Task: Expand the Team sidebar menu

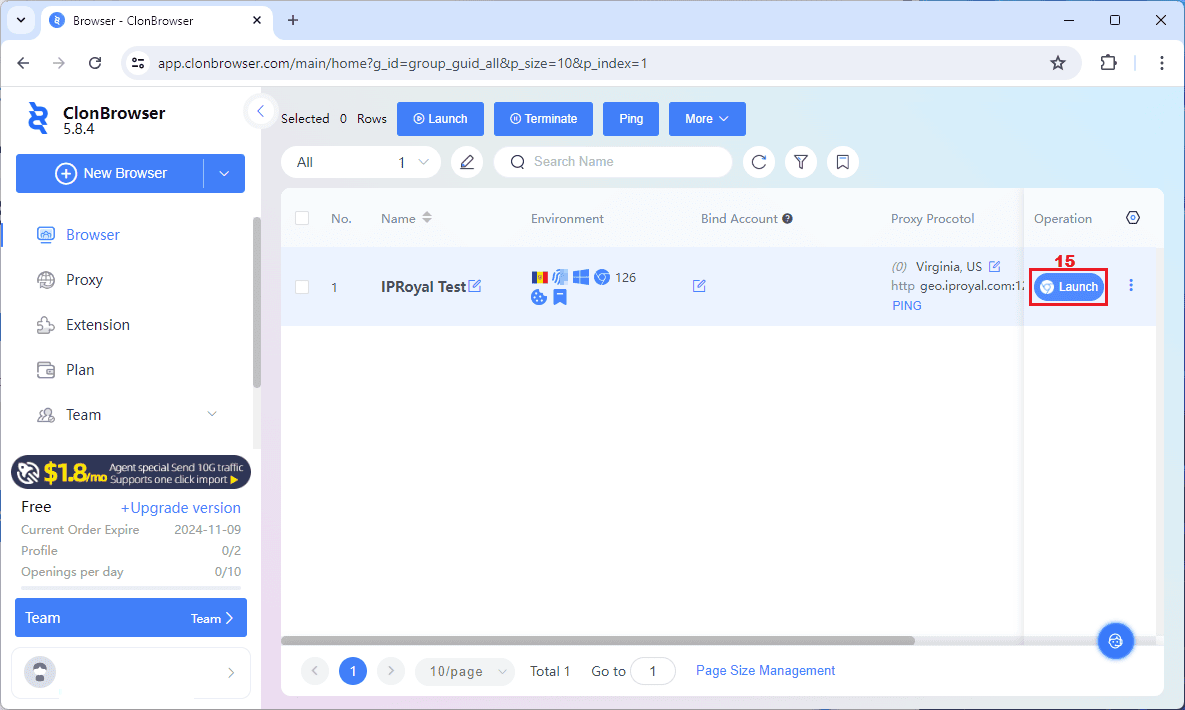Action: [x=212, y=414]
